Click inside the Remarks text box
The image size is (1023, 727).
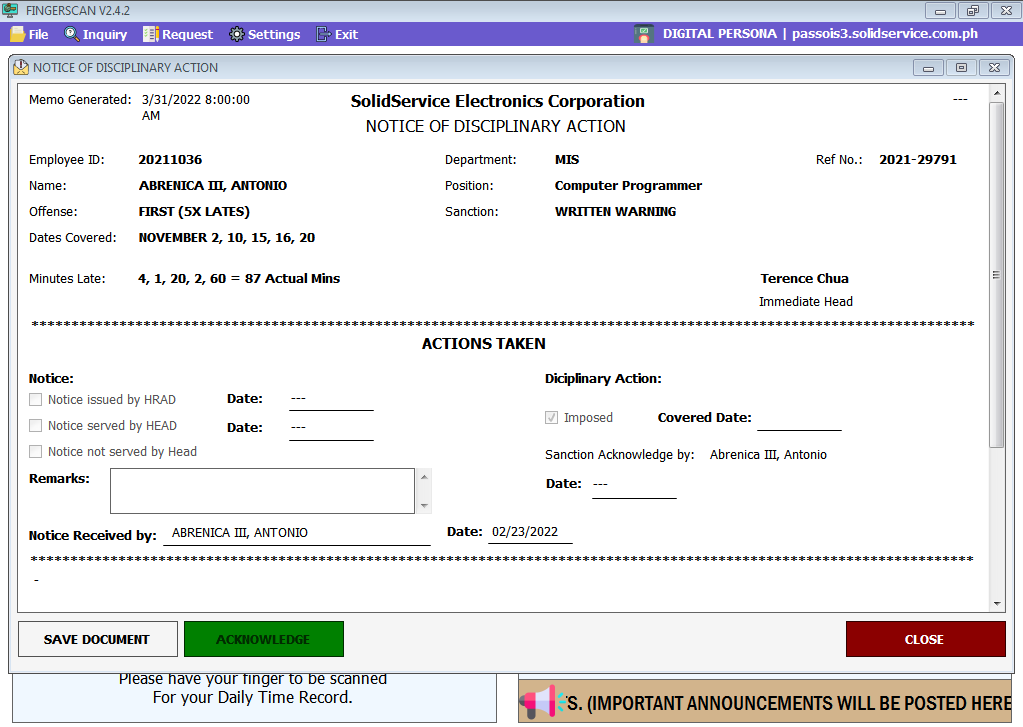click(x=262, y=491)
